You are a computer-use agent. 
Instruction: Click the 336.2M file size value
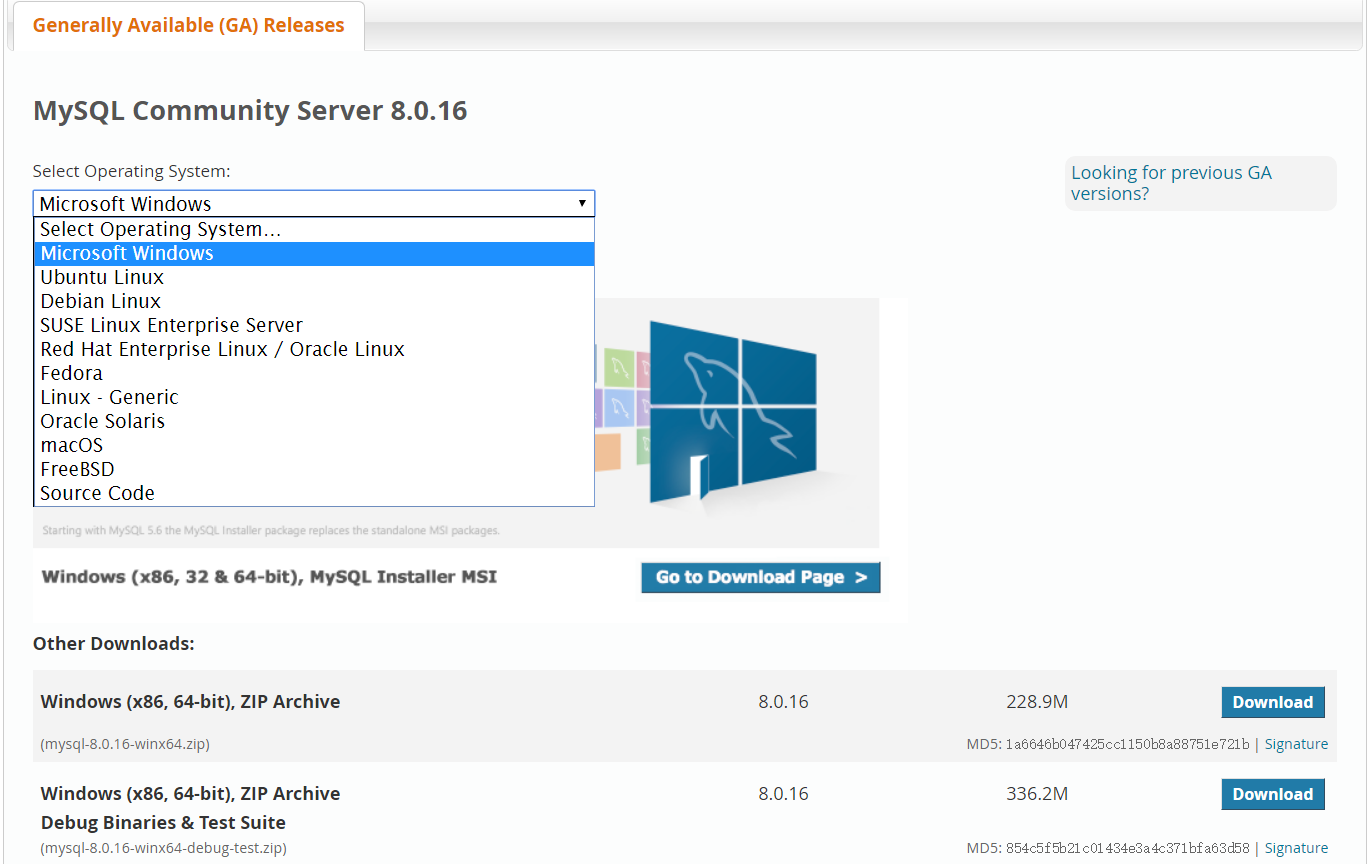[x=1037, y=794]
